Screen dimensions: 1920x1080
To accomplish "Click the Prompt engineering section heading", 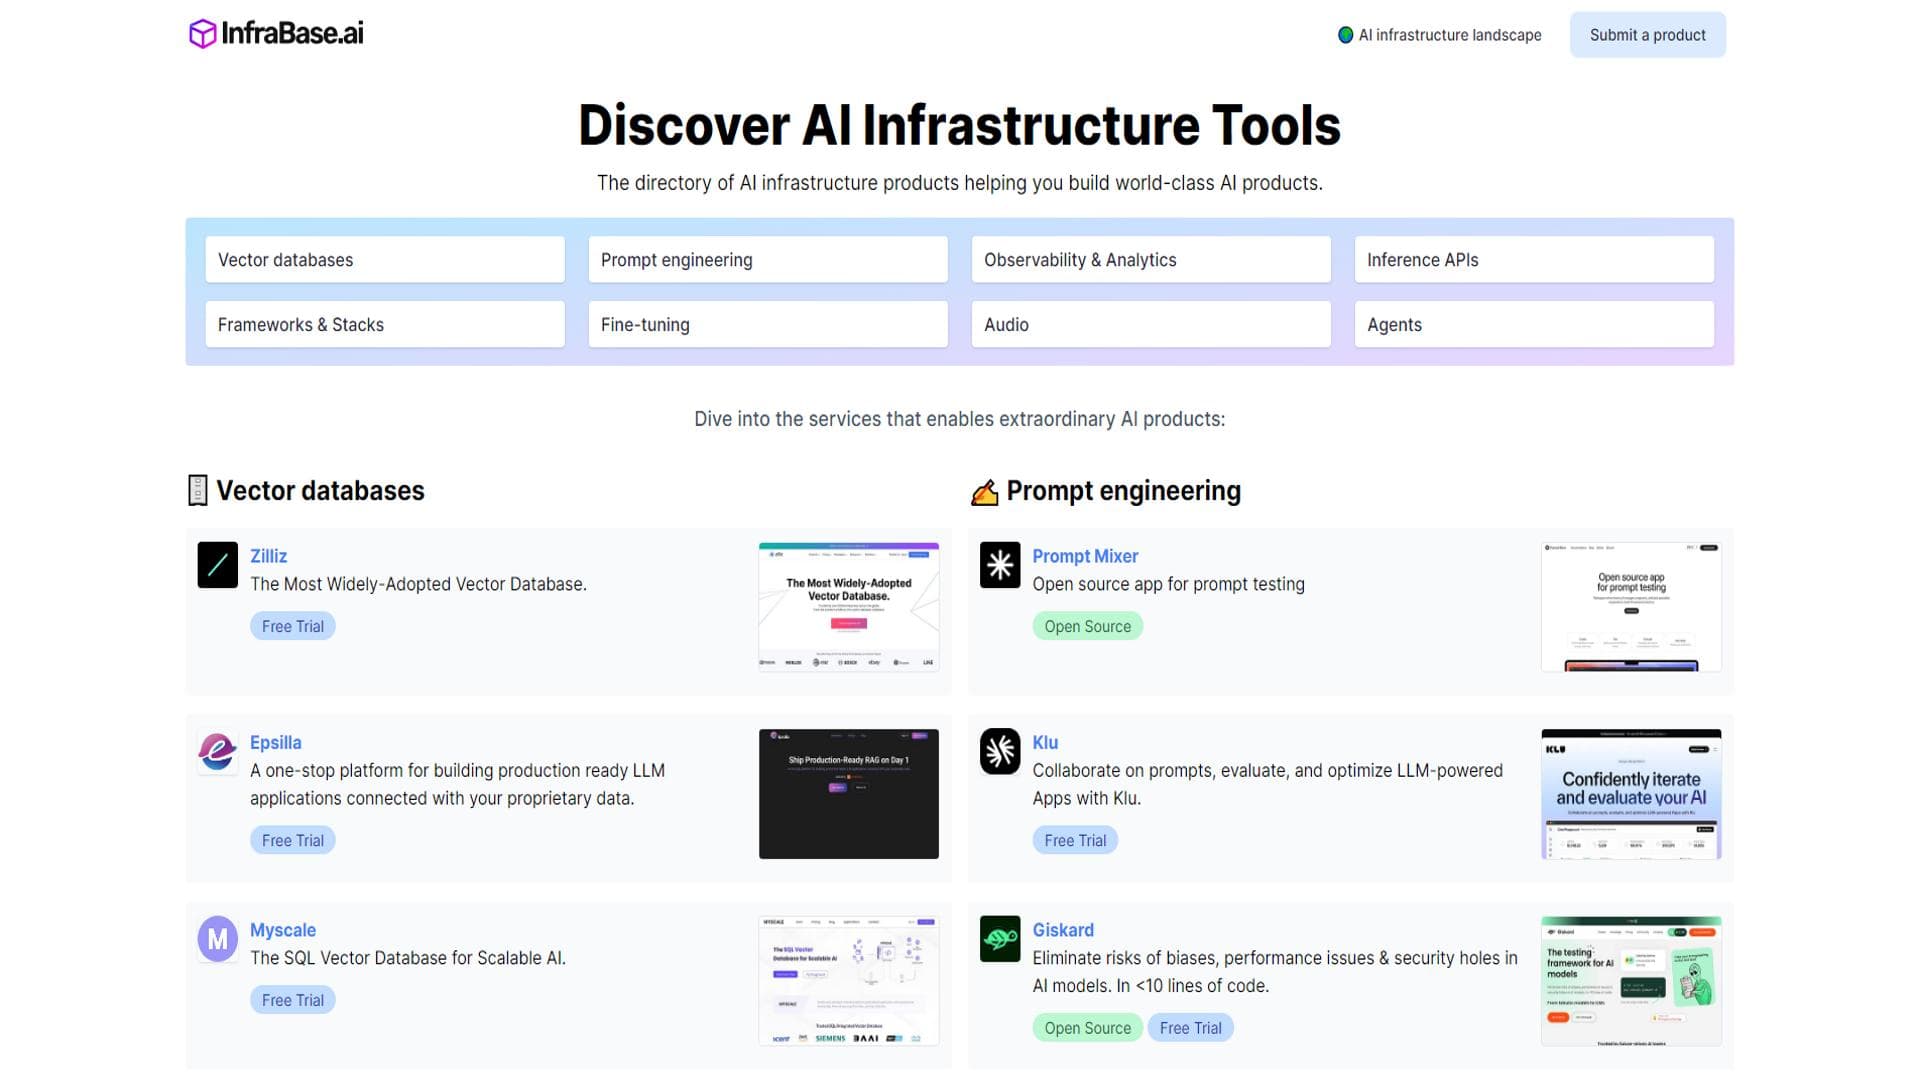I will [1123, 491].
